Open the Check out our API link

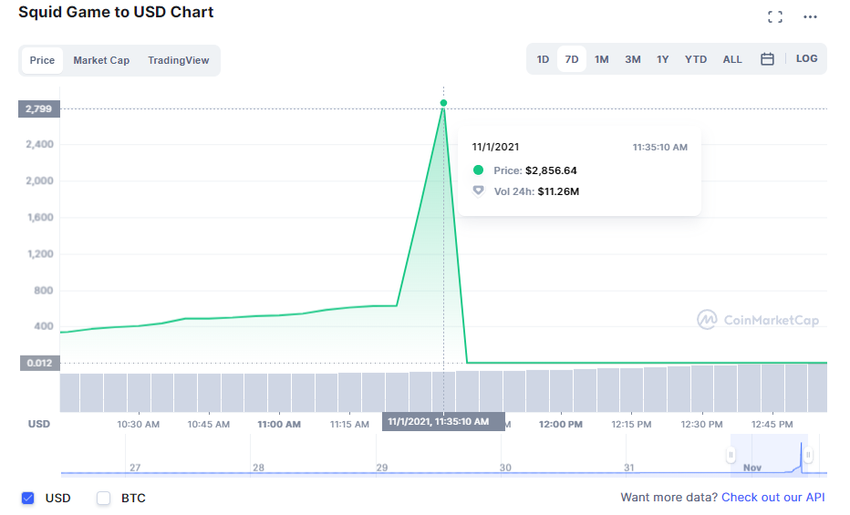773,497
